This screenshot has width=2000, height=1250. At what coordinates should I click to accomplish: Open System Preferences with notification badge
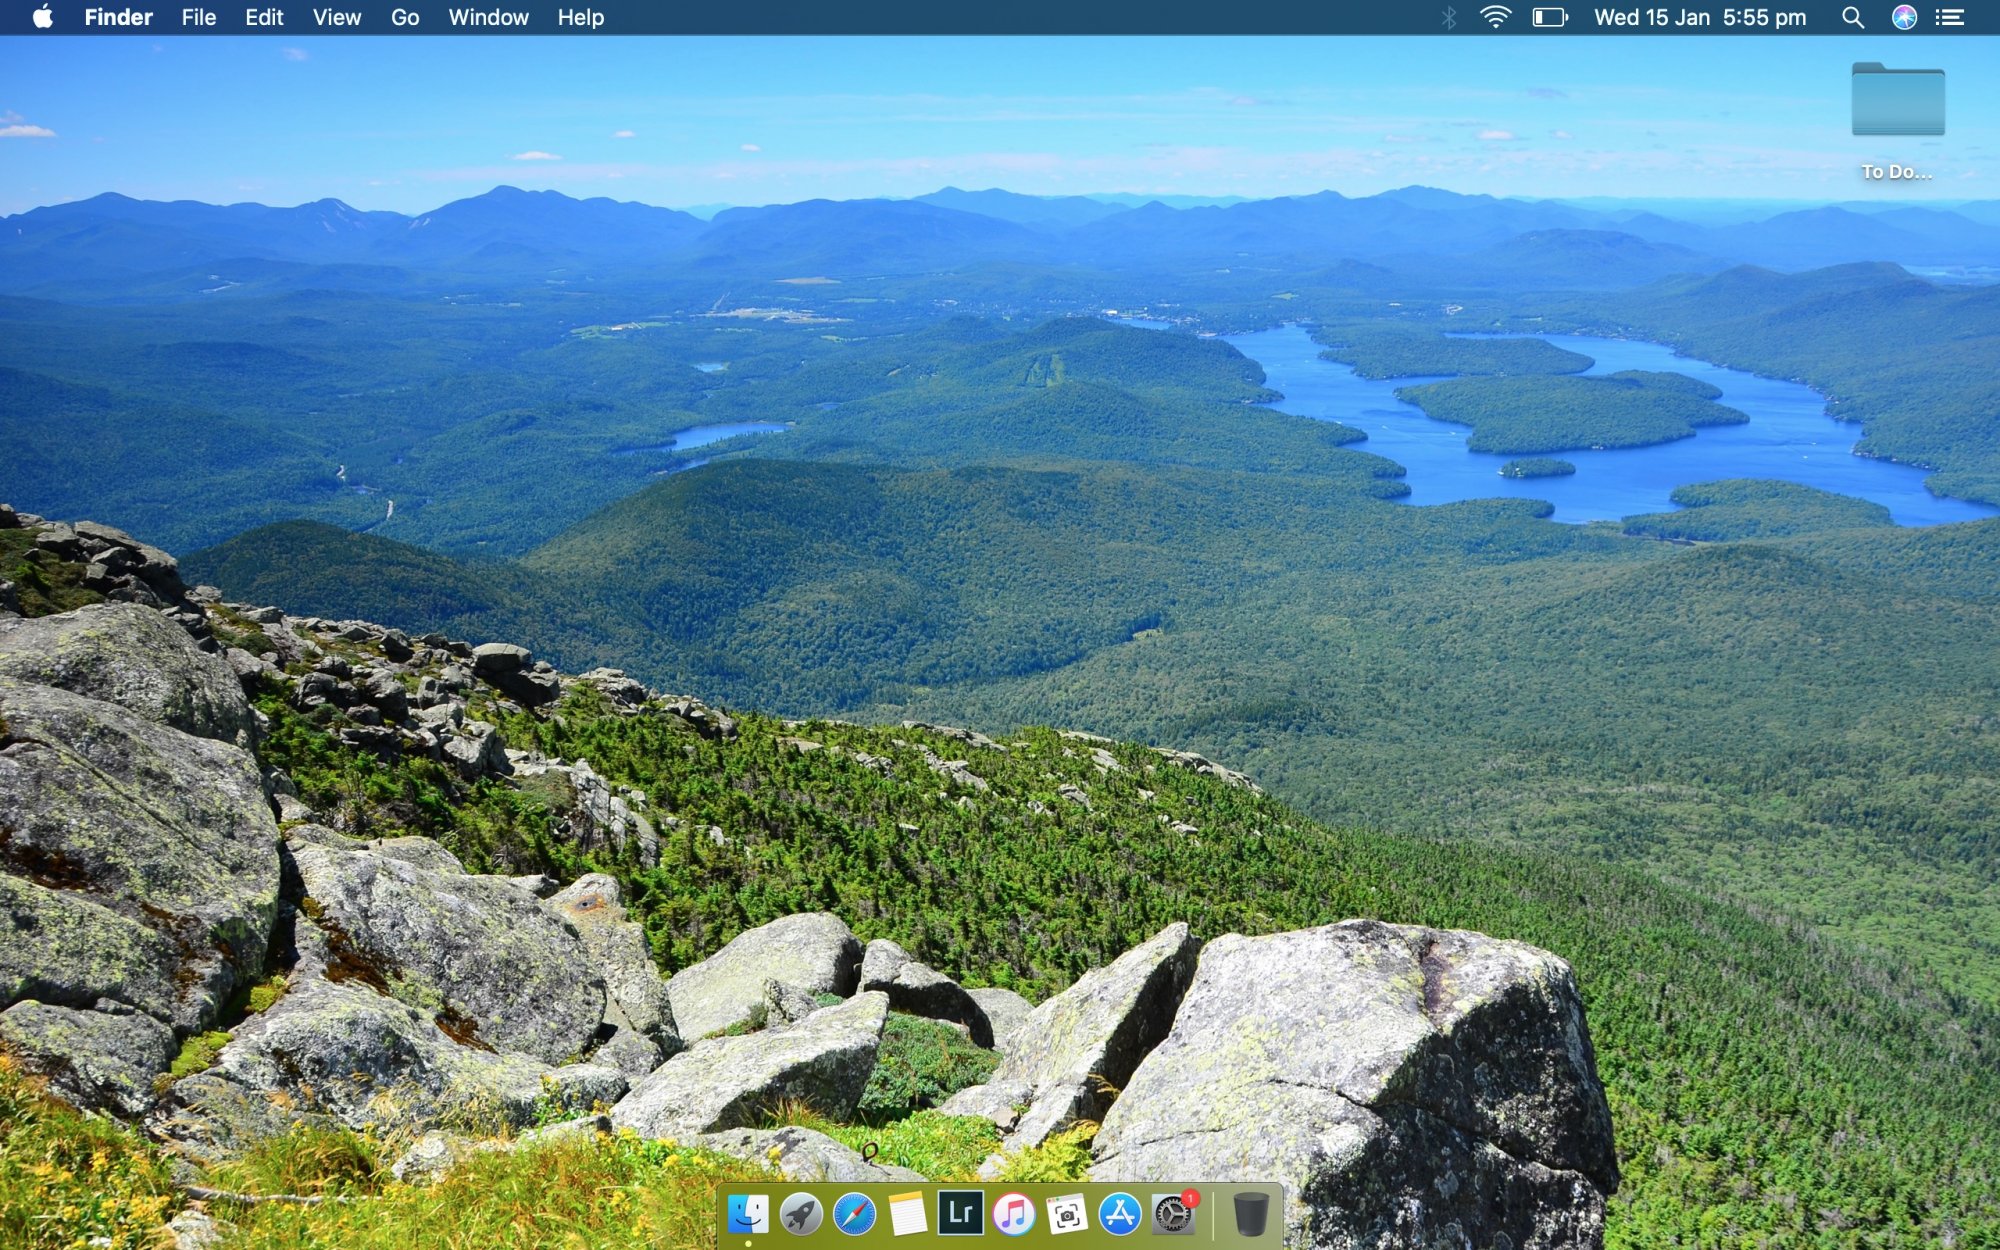point(1173,1214)
